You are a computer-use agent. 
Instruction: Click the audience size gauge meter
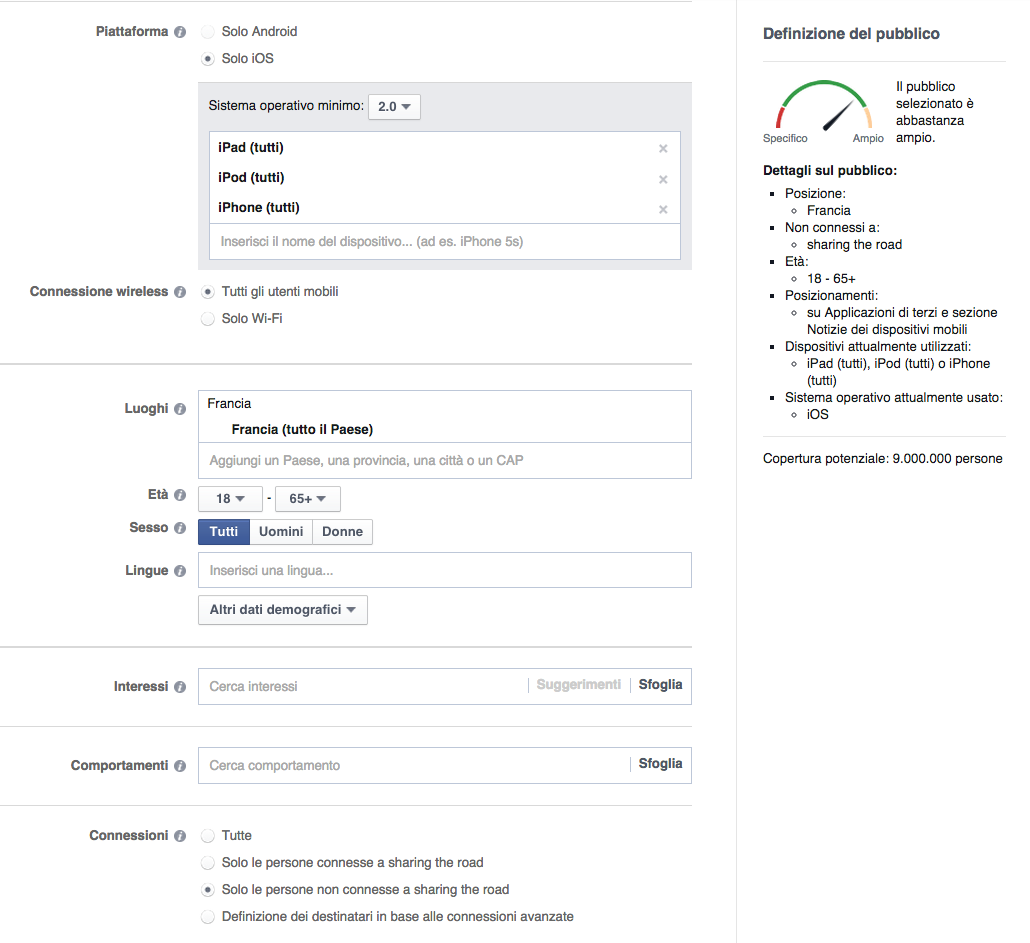point(823,108)
